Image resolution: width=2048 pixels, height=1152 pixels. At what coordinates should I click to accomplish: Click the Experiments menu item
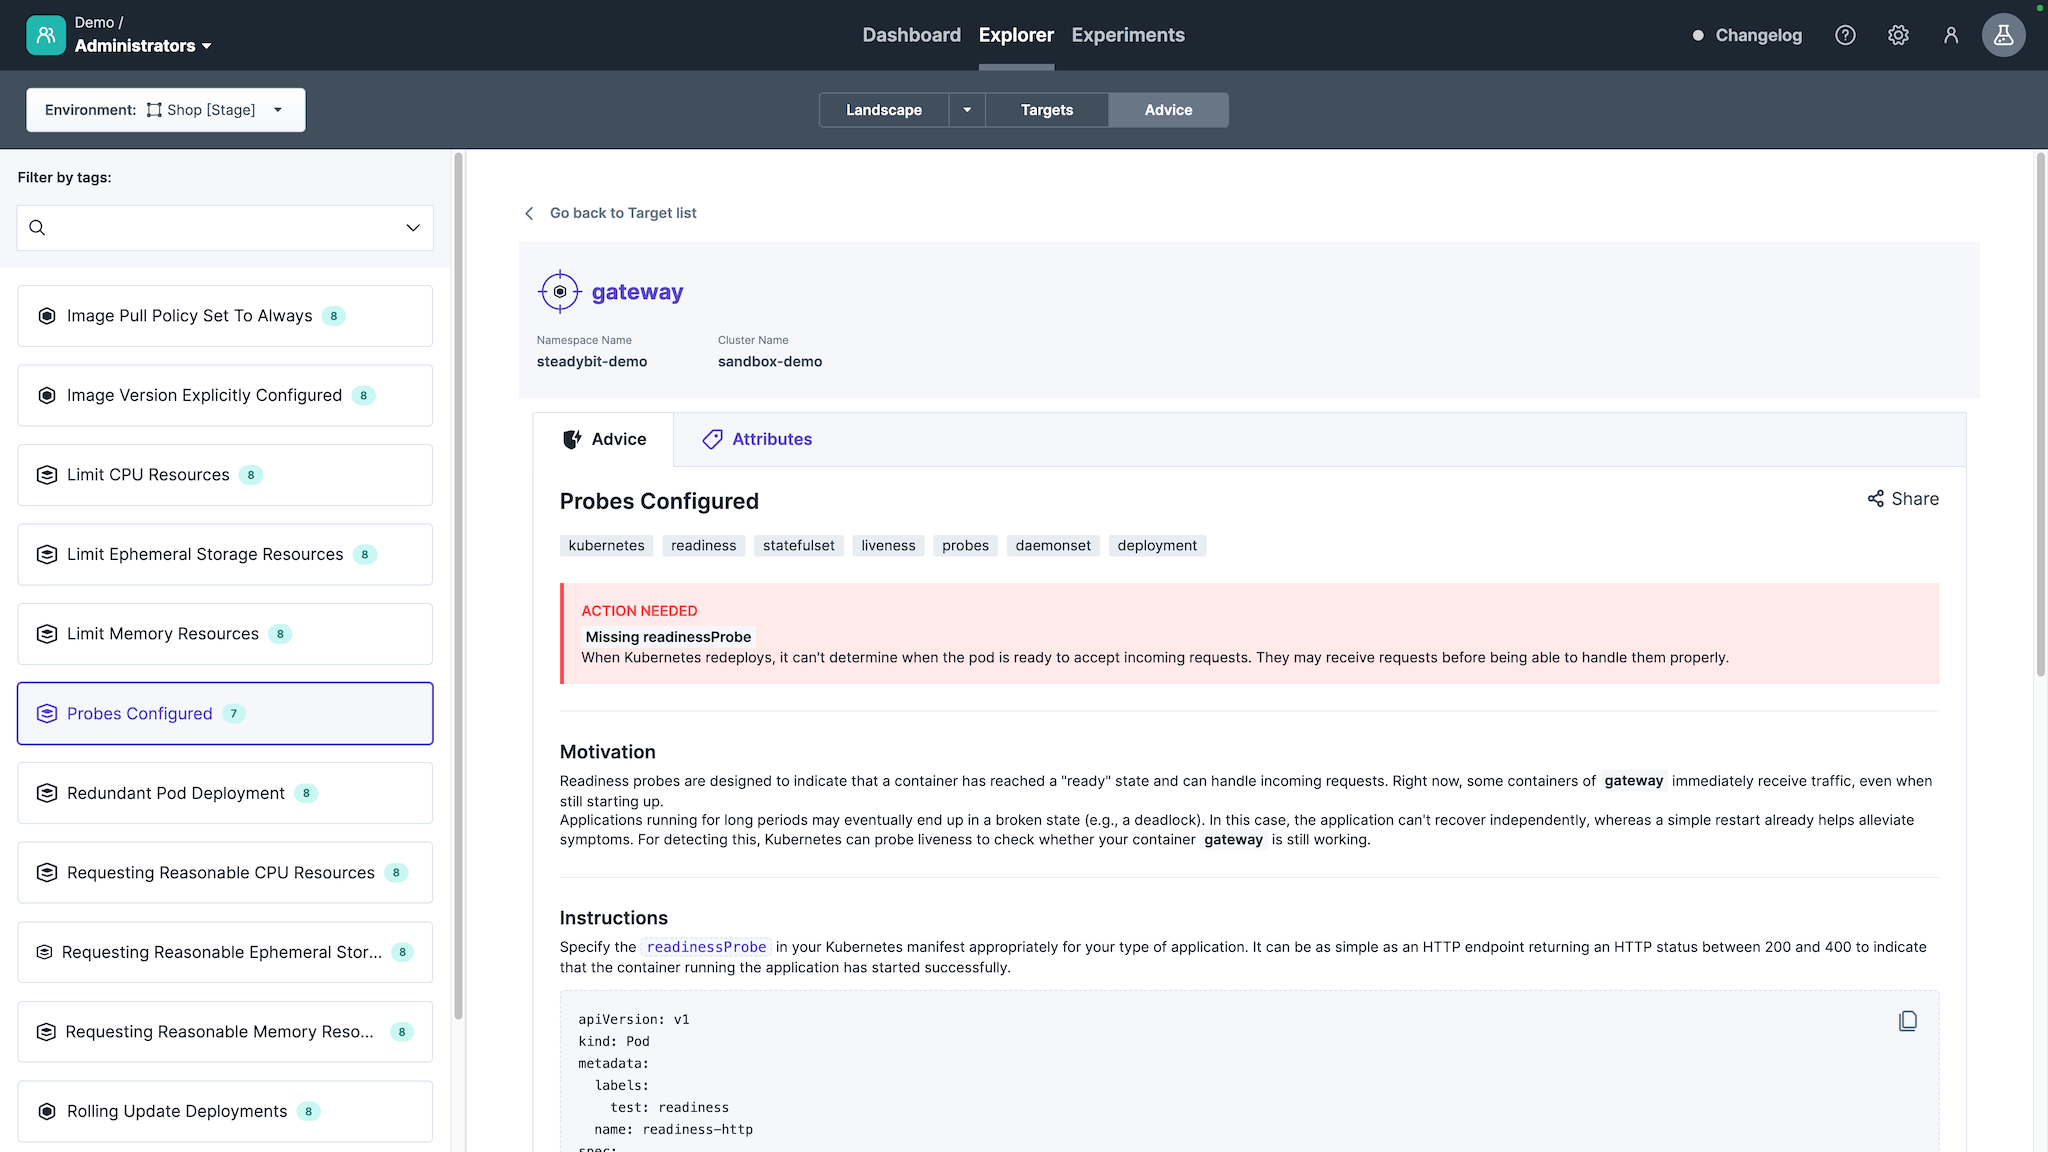click(x=1128, y=35)
